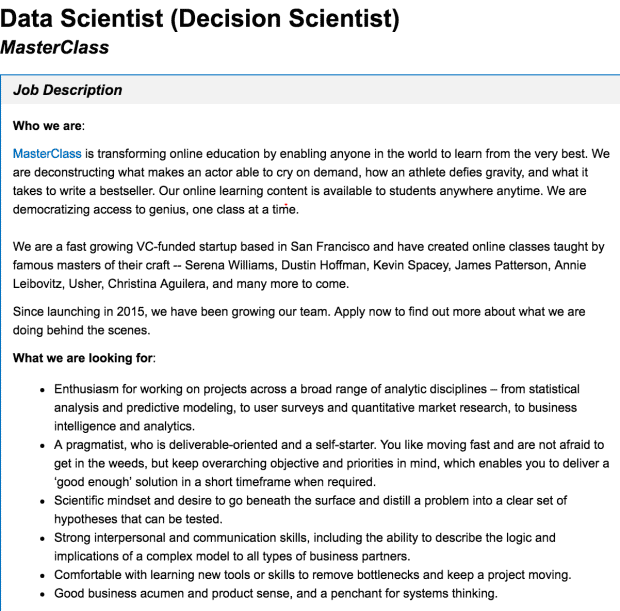Select the Job Description section header bar
Screen dimensions: 620x611
coord(310,90)
